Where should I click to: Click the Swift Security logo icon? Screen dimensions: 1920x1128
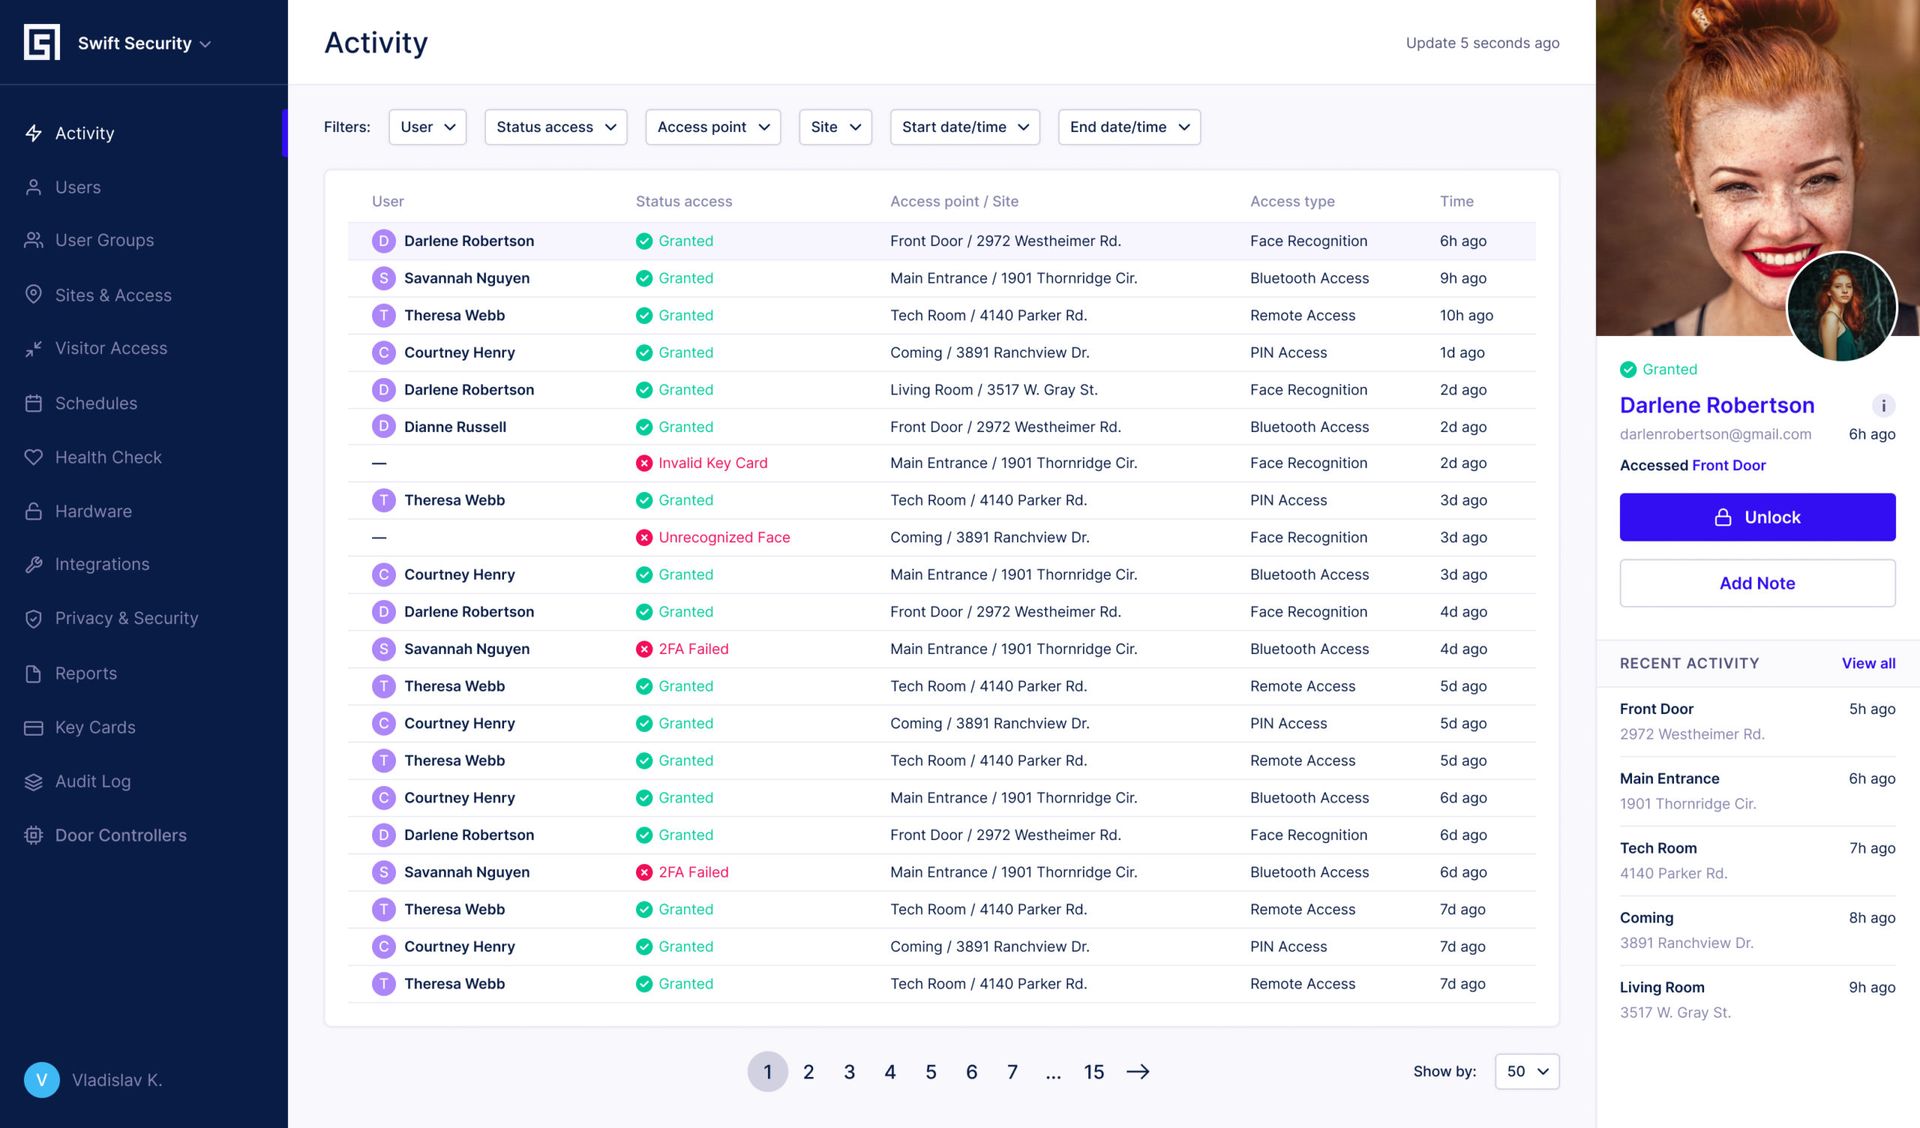(x=41, y=43)
